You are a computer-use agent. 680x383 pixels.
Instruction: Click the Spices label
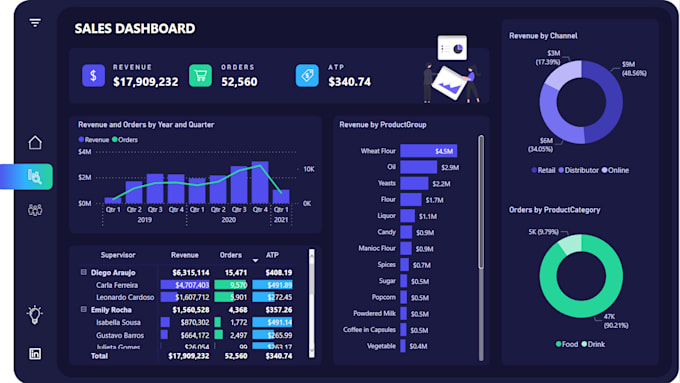[x=386, y=264]
